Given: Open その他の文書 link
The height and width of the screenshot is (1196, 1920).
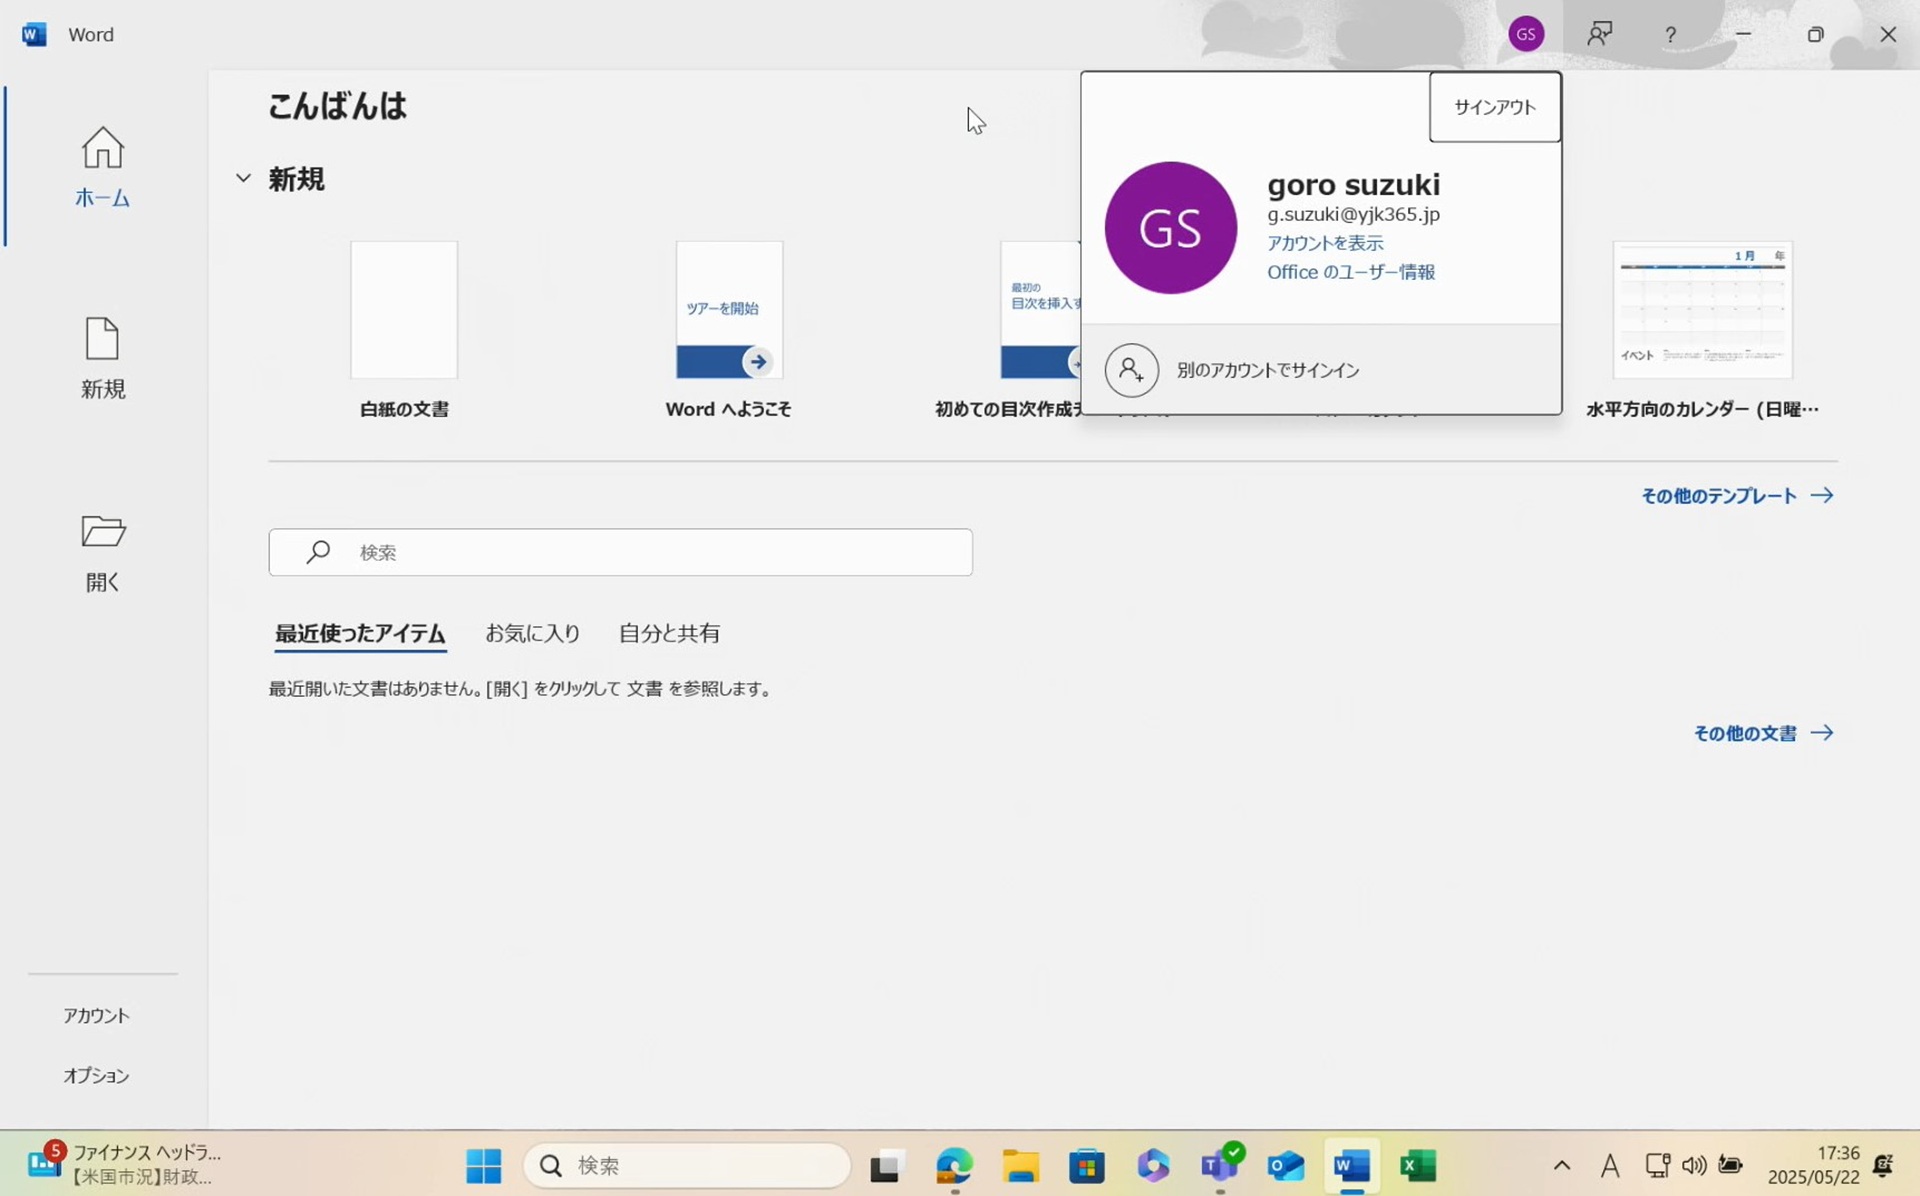Looking at the screenshot, I should coord(1763,733).
